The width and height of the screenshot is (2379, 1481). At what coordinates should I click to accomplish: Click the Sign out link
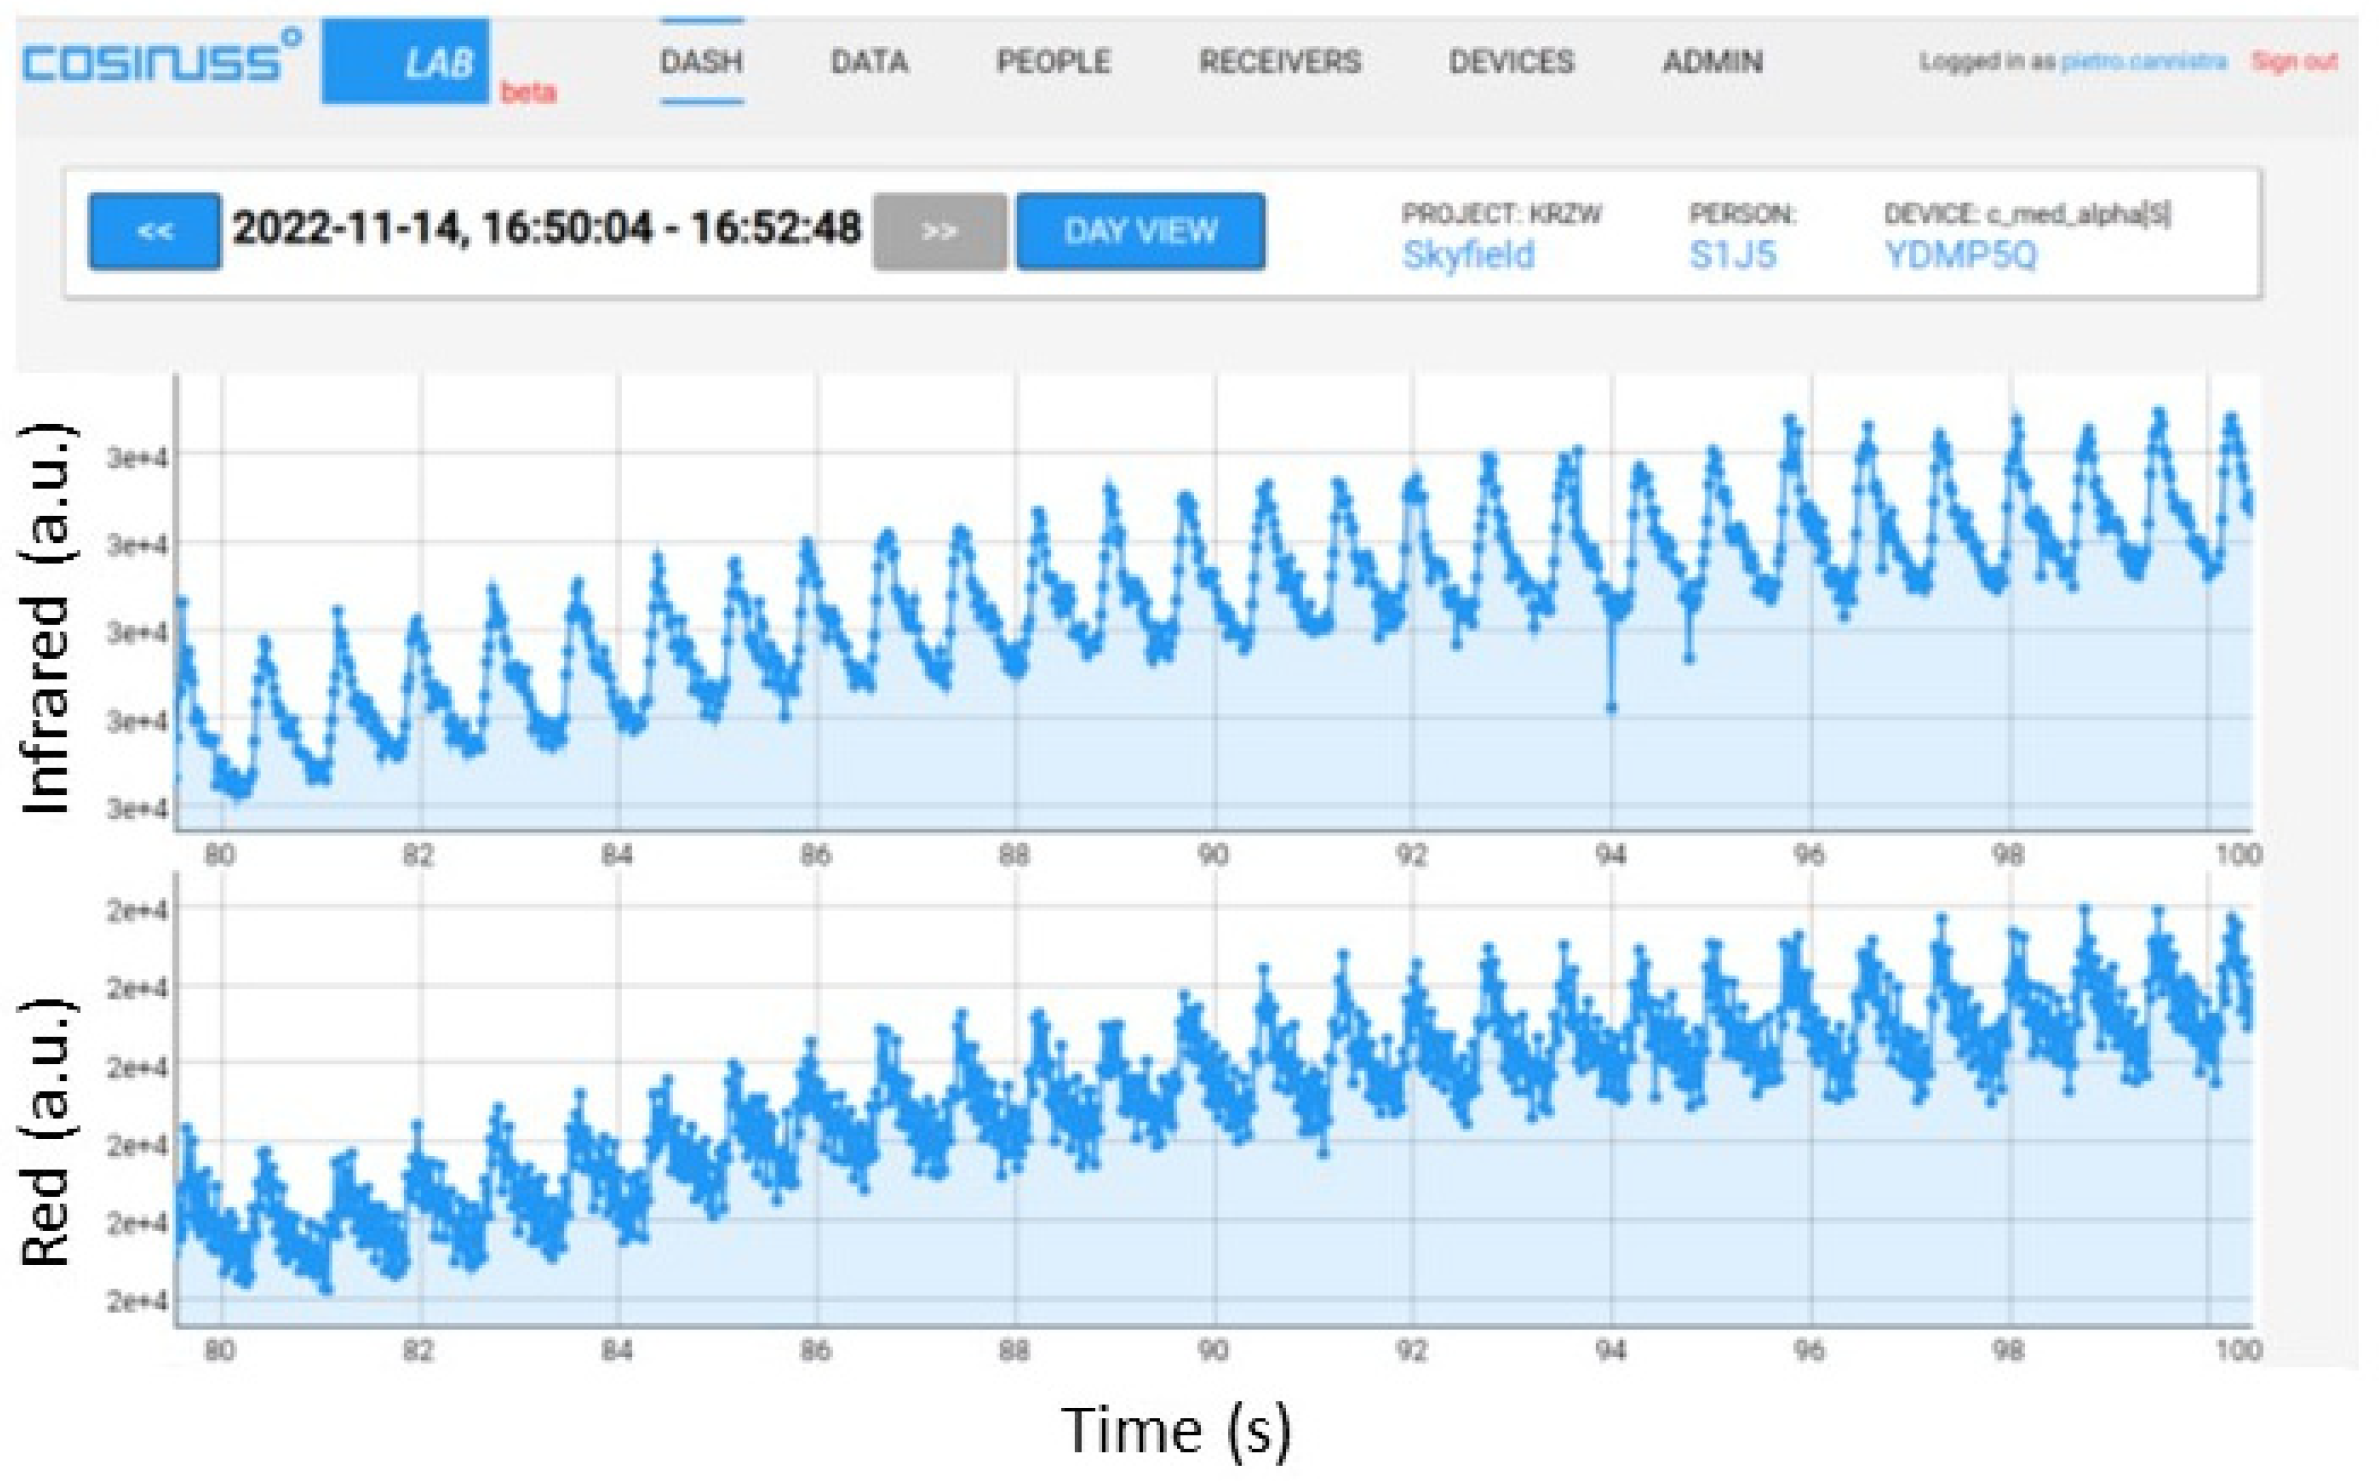[2294, 62]
